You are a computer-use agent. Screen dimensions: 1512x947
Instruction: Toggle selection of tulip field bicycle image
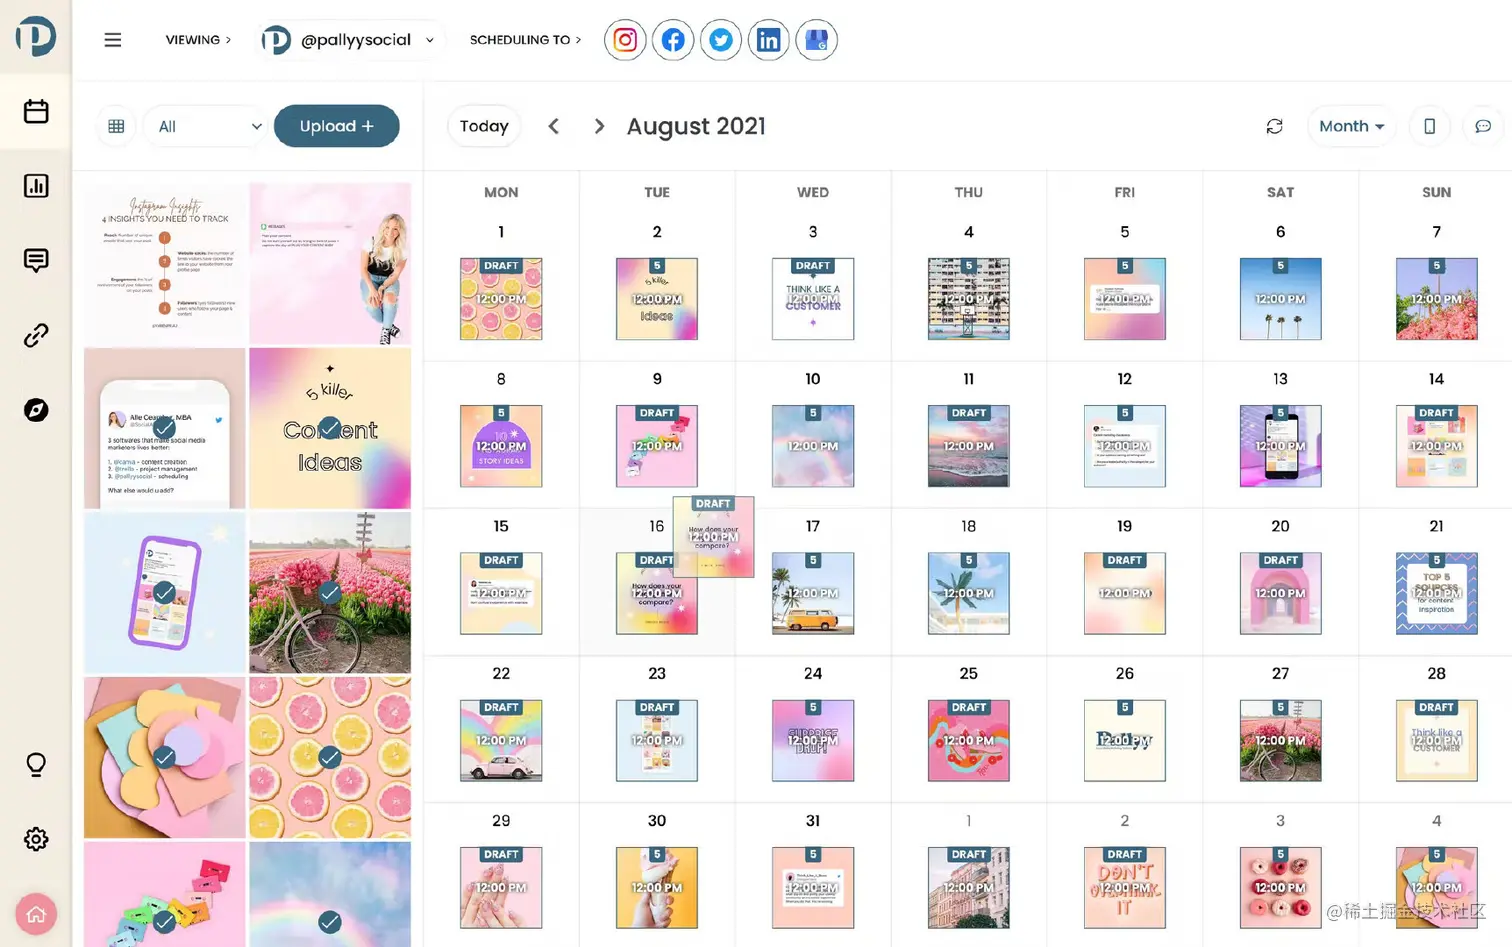(x=330, y=592)
